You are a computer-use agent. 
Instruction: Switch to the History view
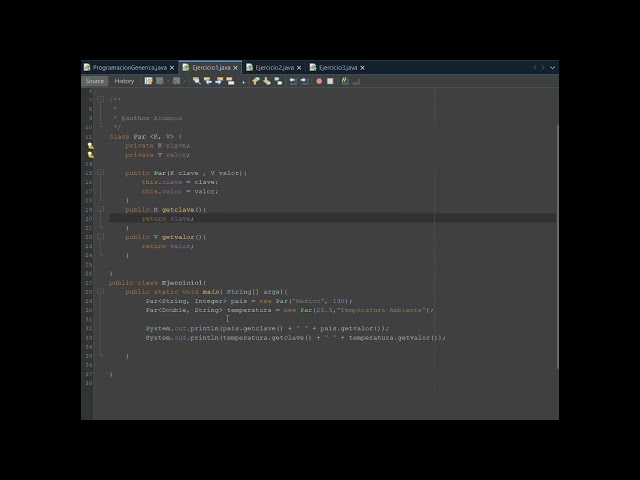pyautogui.click(x=124, y=81)
